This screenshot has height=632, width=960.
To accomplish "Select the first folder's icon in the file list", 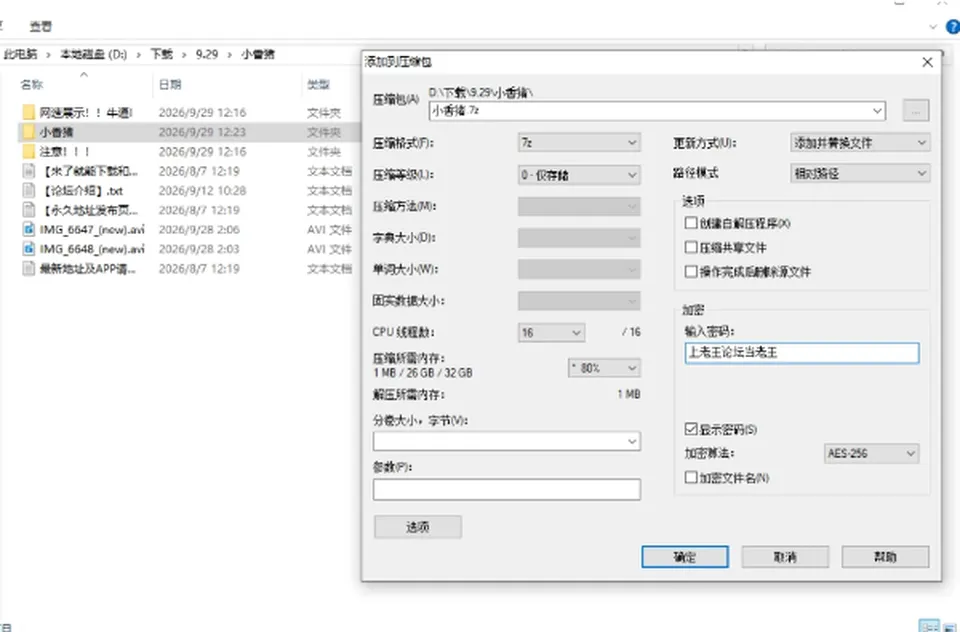I will click(28, 112).
